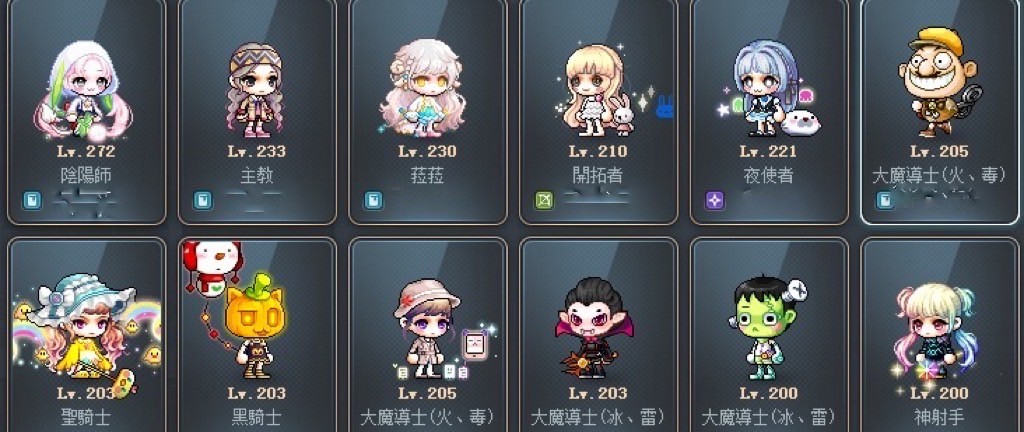The height and width of the screenshot is (432, 1024).
Task: Click the mage job icon under 主教
Action: (x=203, y=200)
